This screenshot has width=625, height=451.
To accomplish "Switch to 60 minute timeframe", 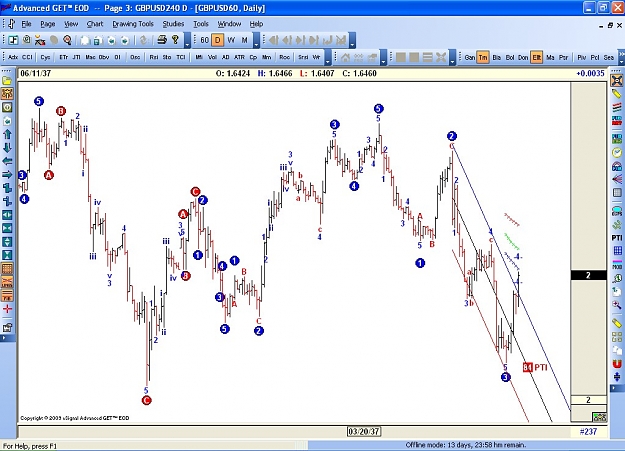I will tap(204, 40).
